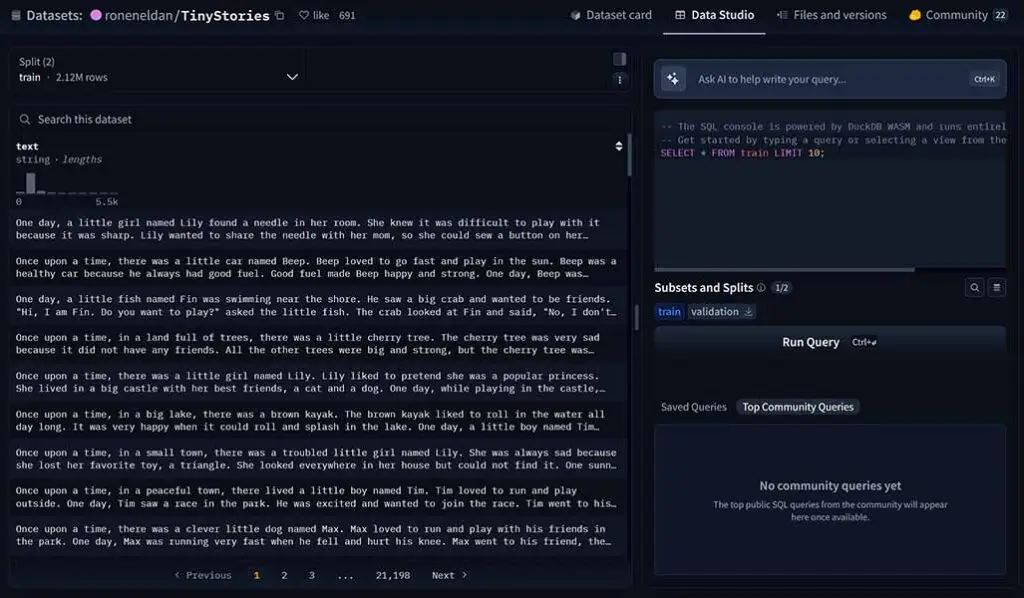This screenshot has height=598, width=1024.
Task: Open Files and versions tab
Action: [x=831, y=15]
